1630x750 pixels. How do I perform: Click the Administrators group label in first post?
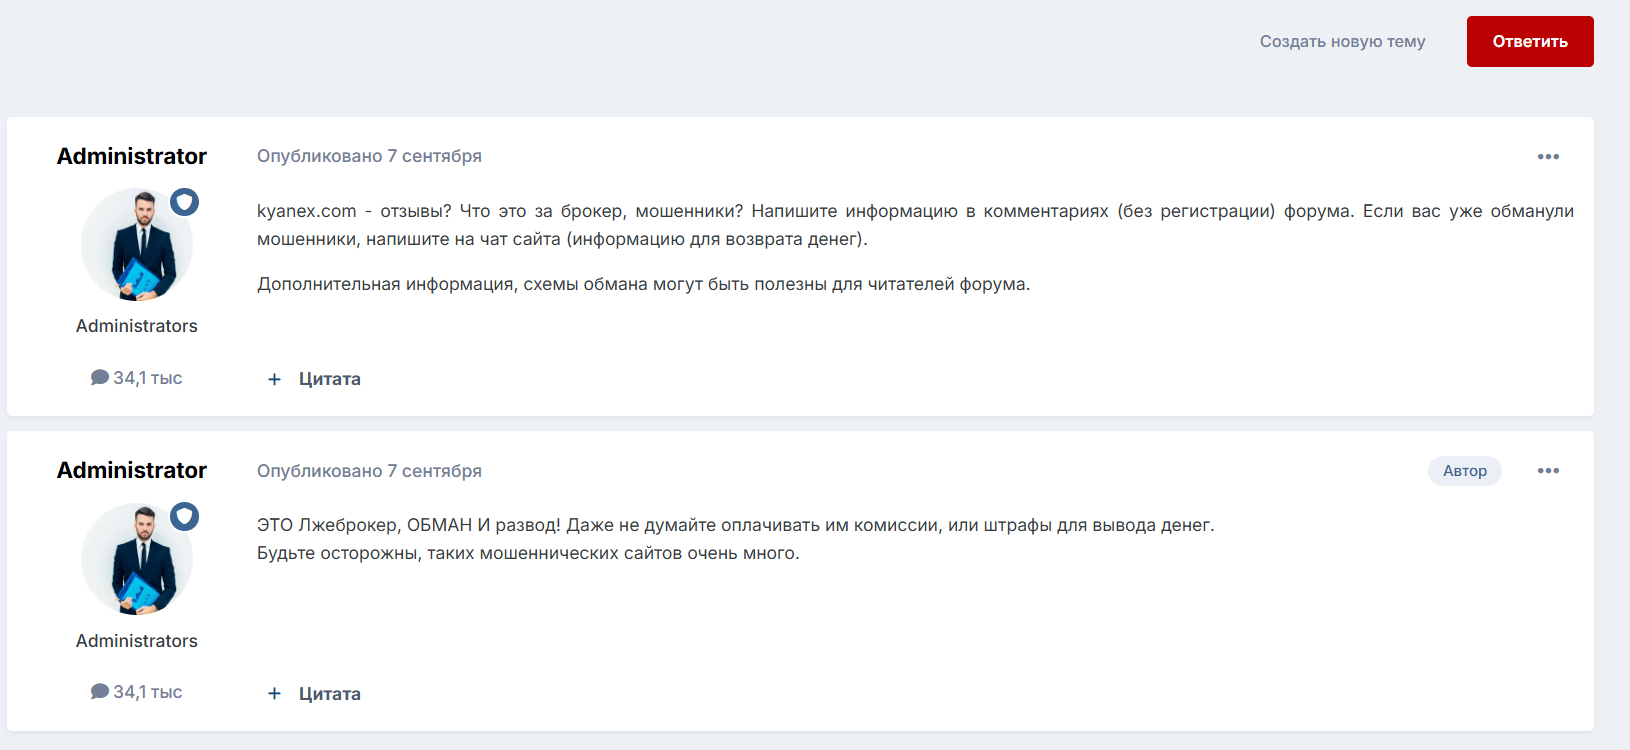coord(137,326)
